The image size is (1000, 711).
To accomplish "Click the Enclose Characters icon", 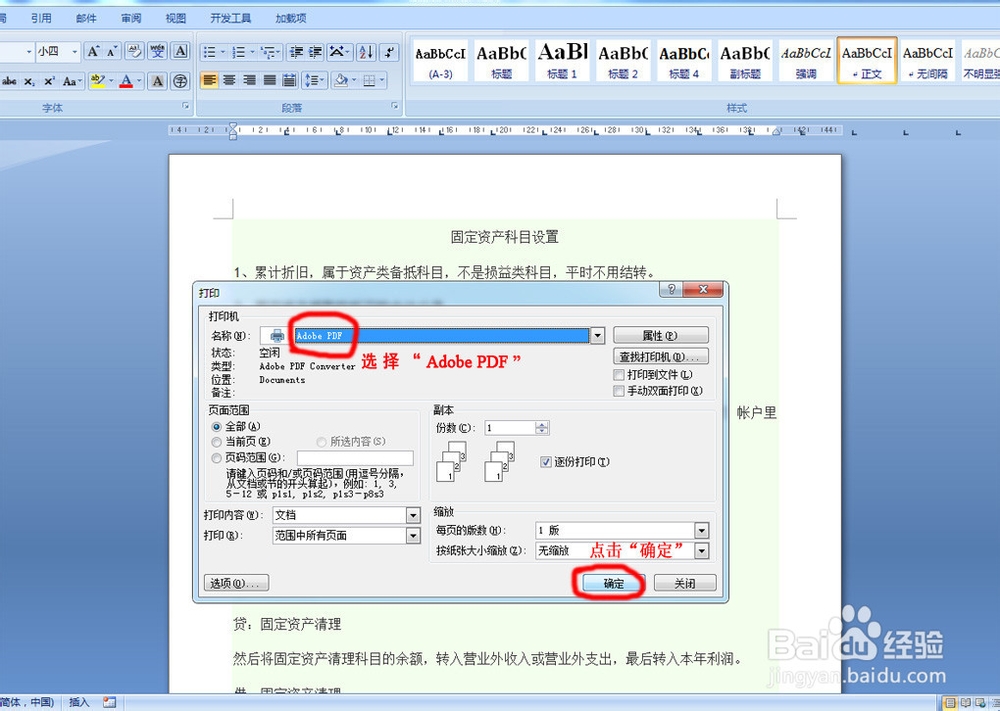I will point(181,81).
